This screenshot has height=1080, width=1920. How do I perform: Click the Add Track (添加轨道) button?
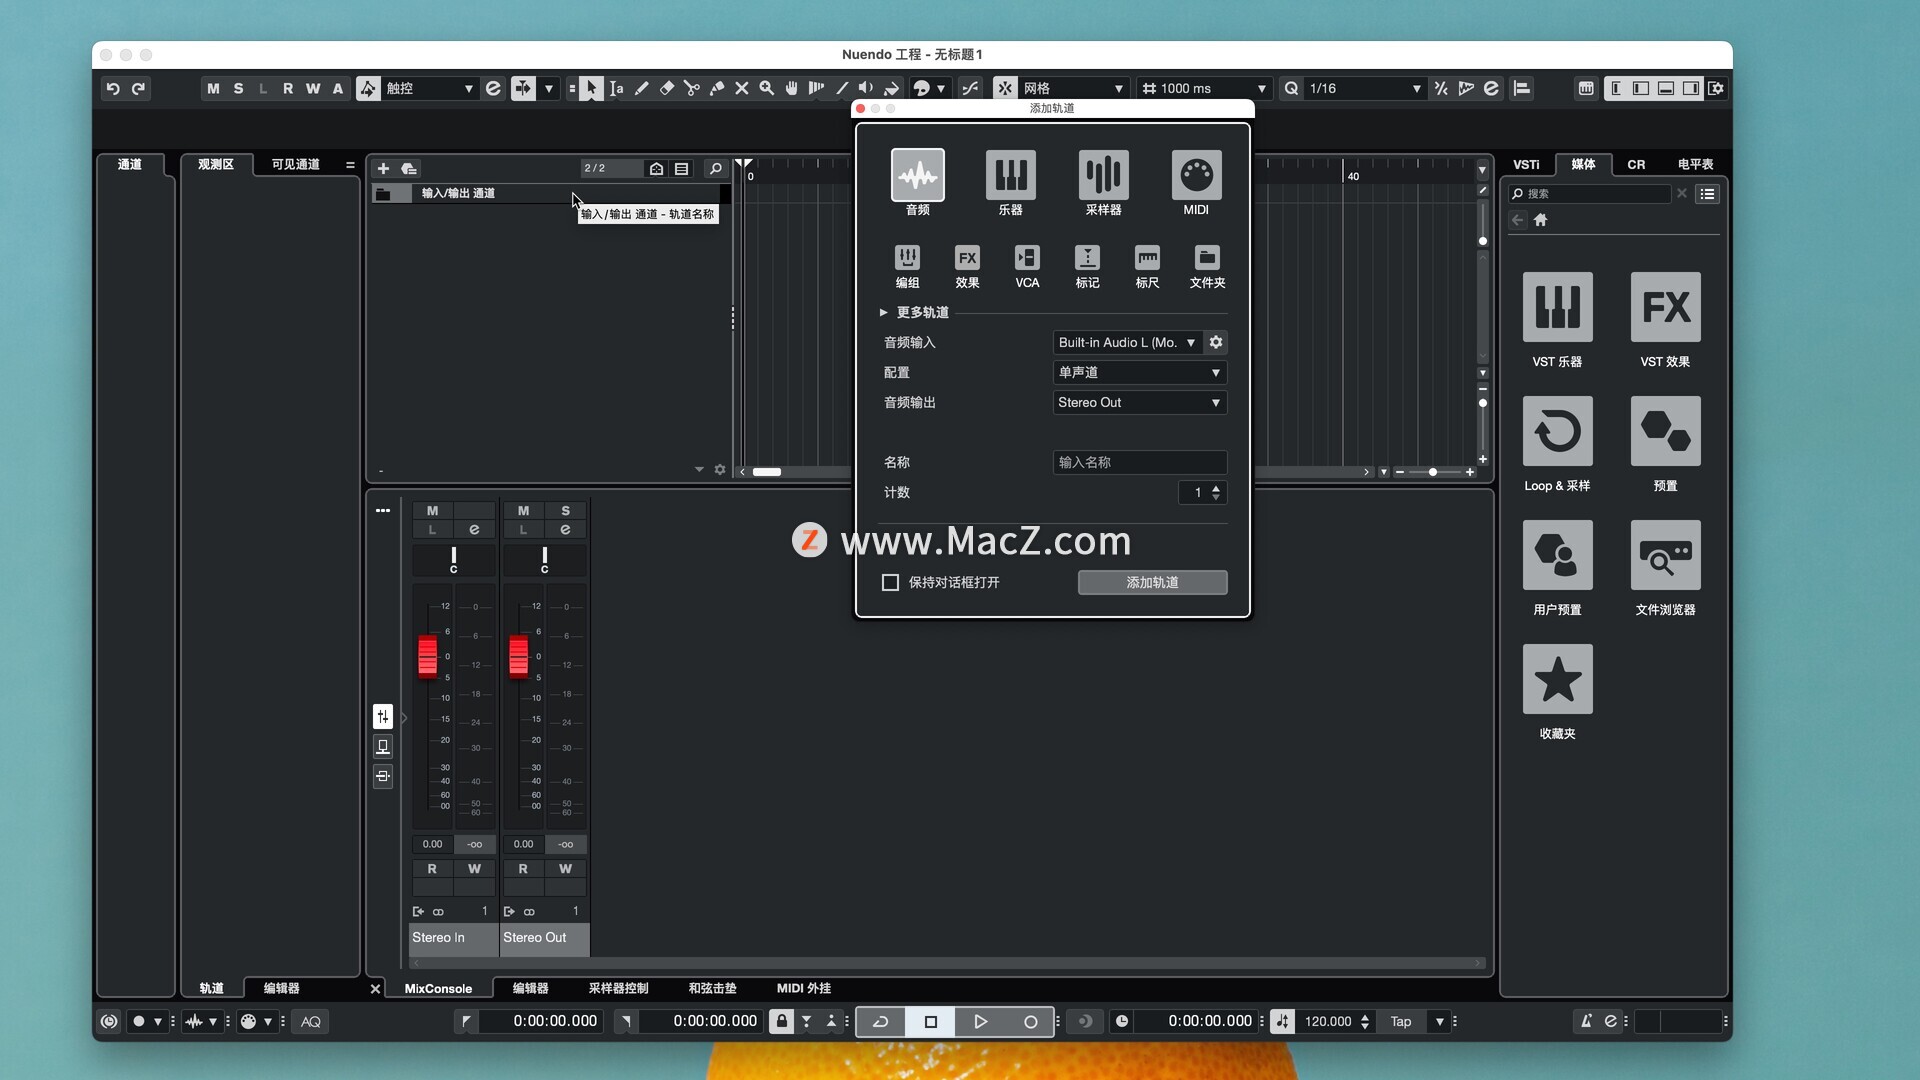pos(1152,582)
